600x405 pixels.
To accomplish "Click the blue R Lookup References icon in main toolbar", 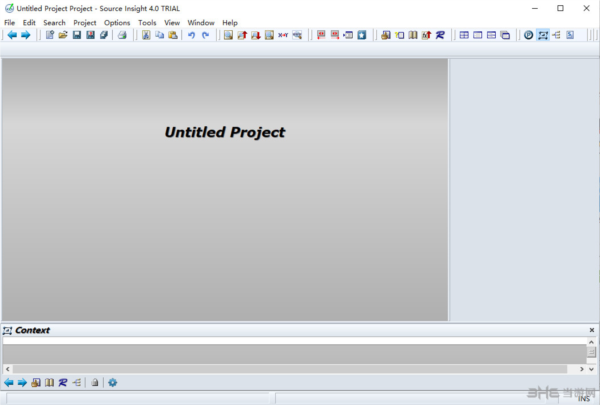I will pyautogui.click(x=440, y=35).
